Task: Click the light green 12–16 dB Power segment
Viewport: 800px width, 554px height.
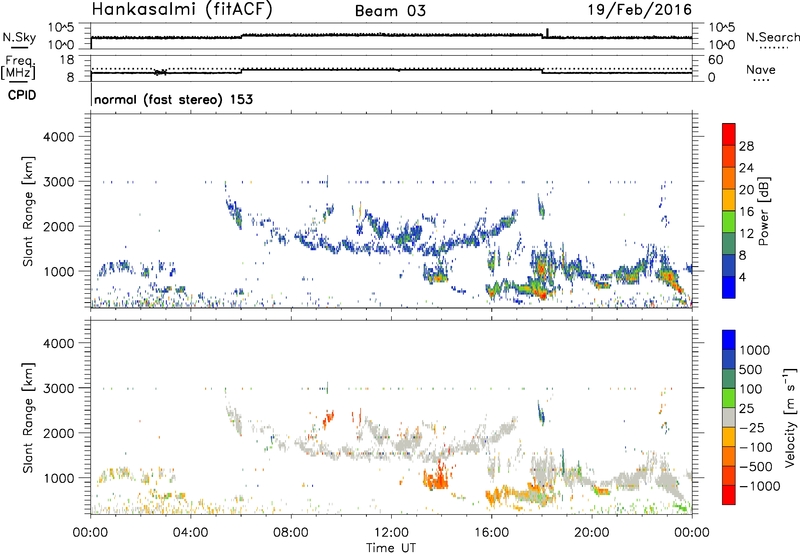Action: (729, 221)
